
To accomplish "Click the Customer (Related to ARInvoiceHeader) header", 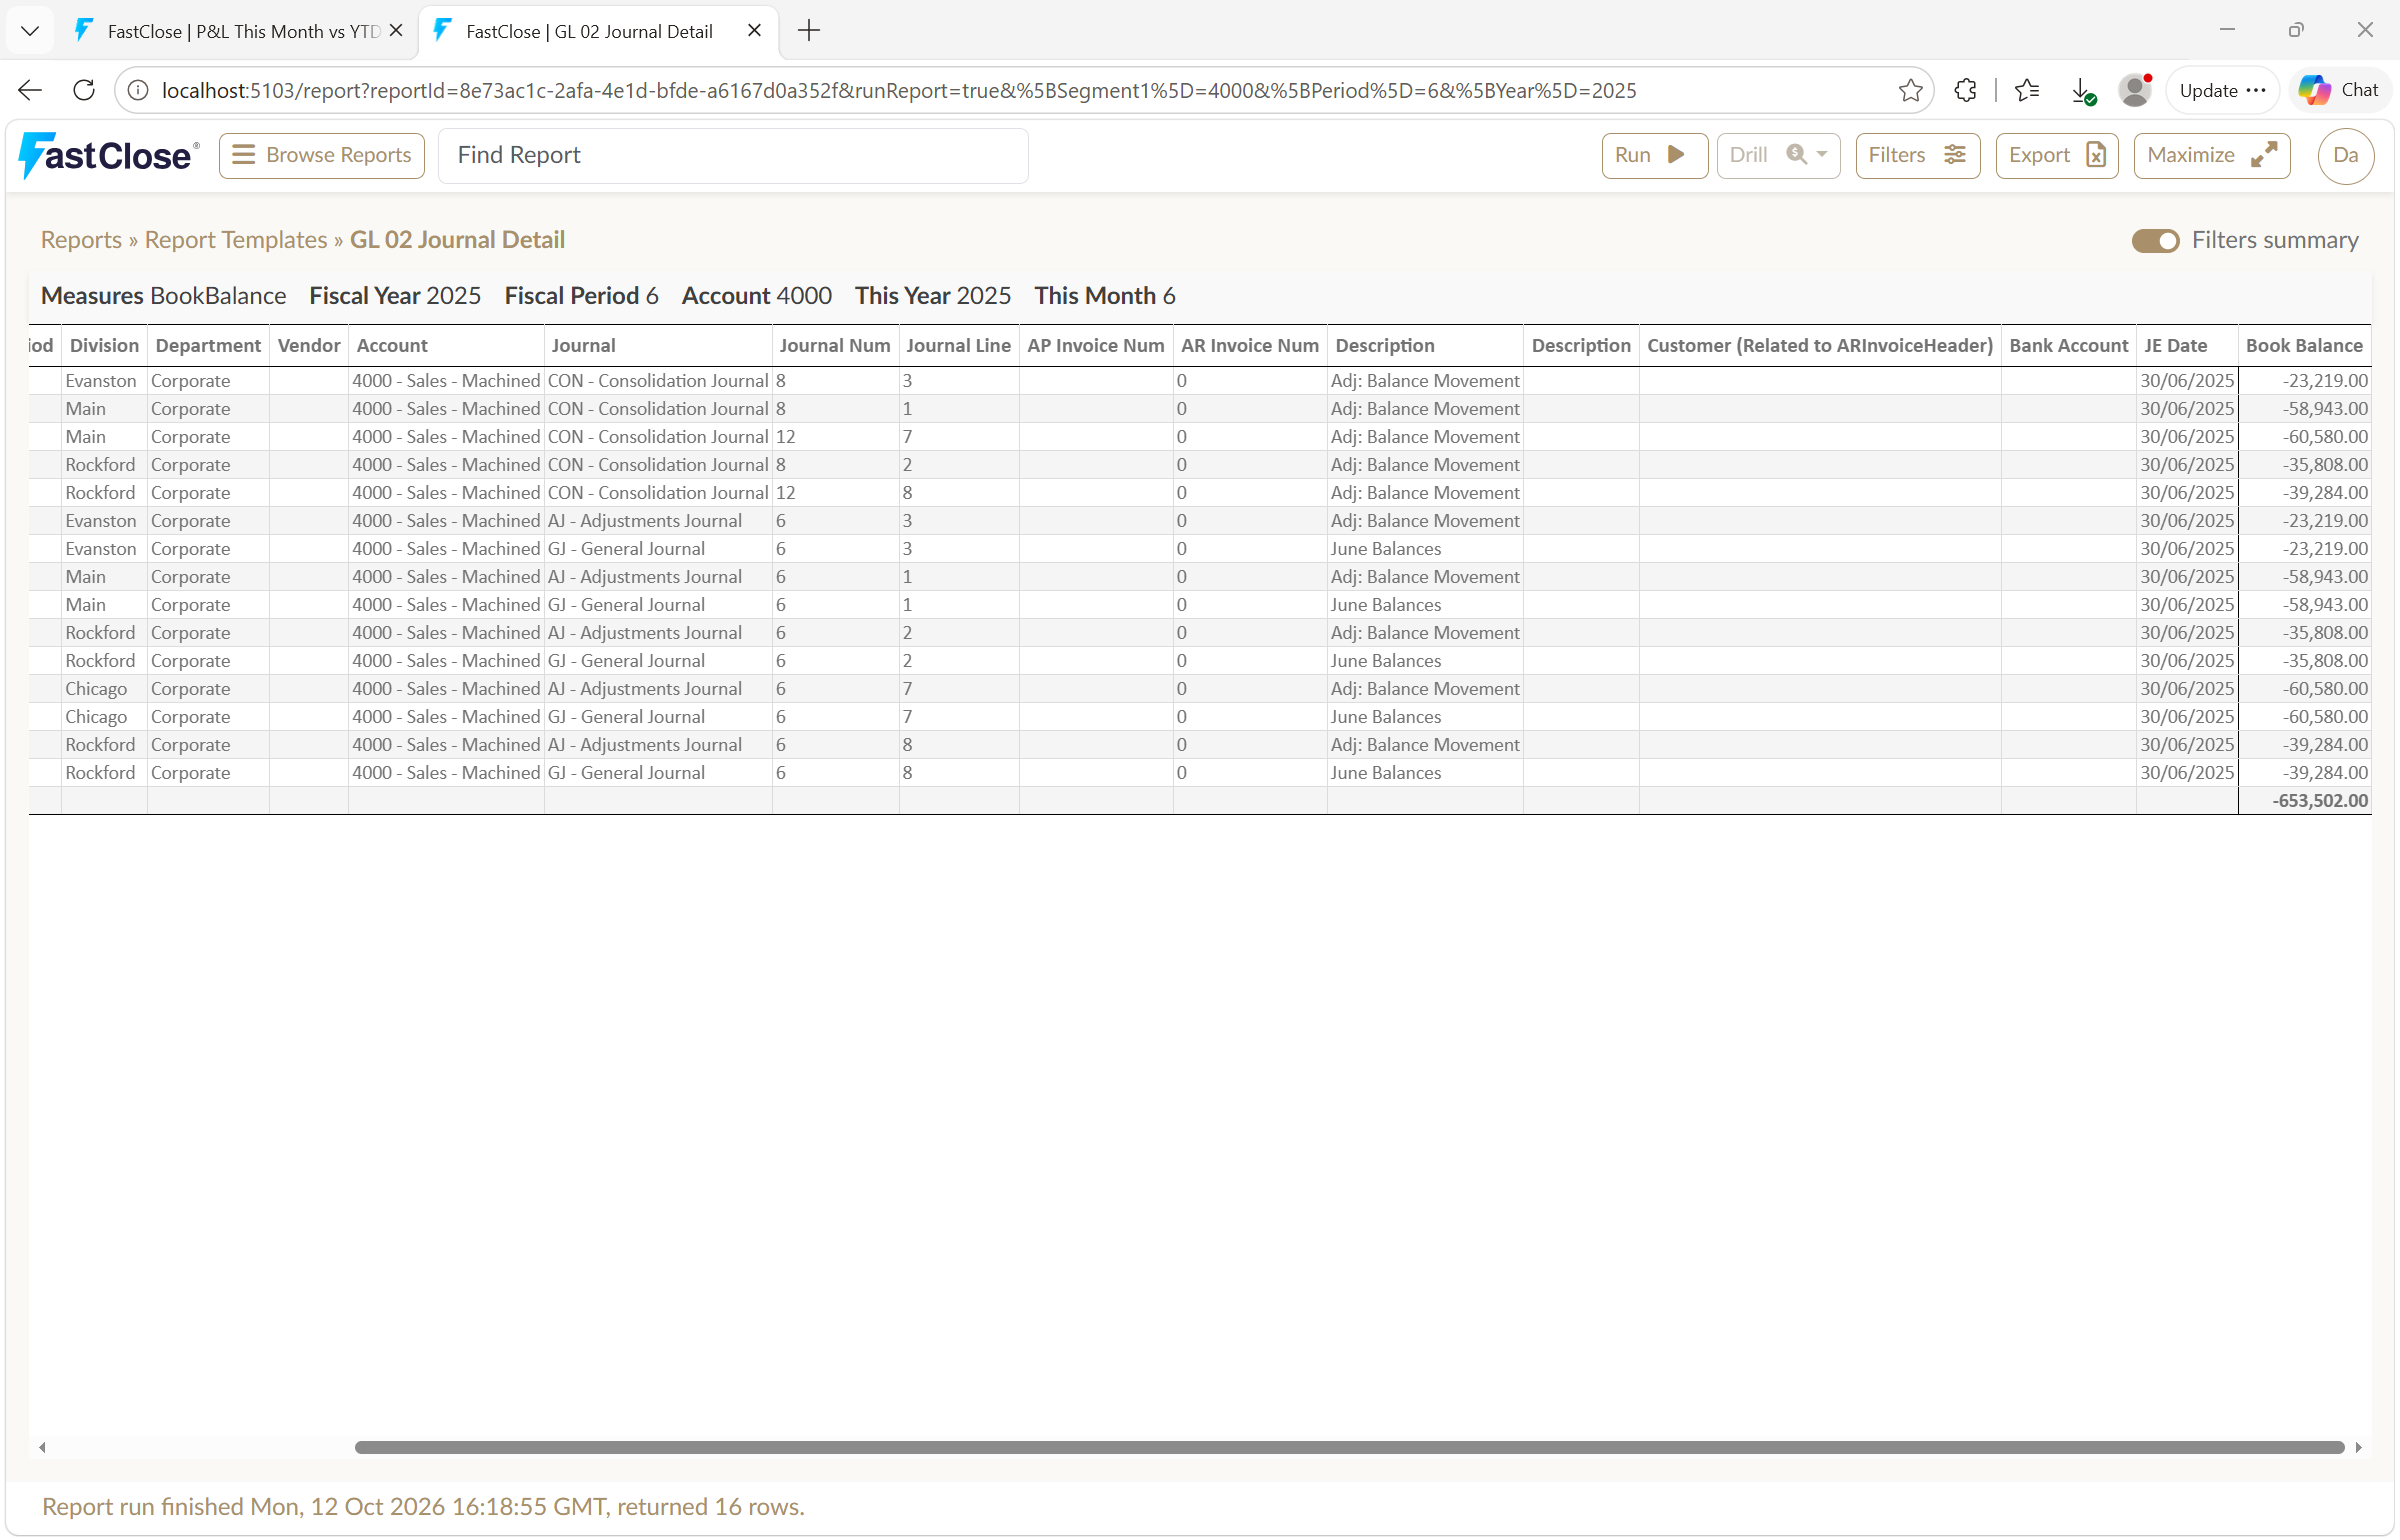I will [x=1820, y=346].
